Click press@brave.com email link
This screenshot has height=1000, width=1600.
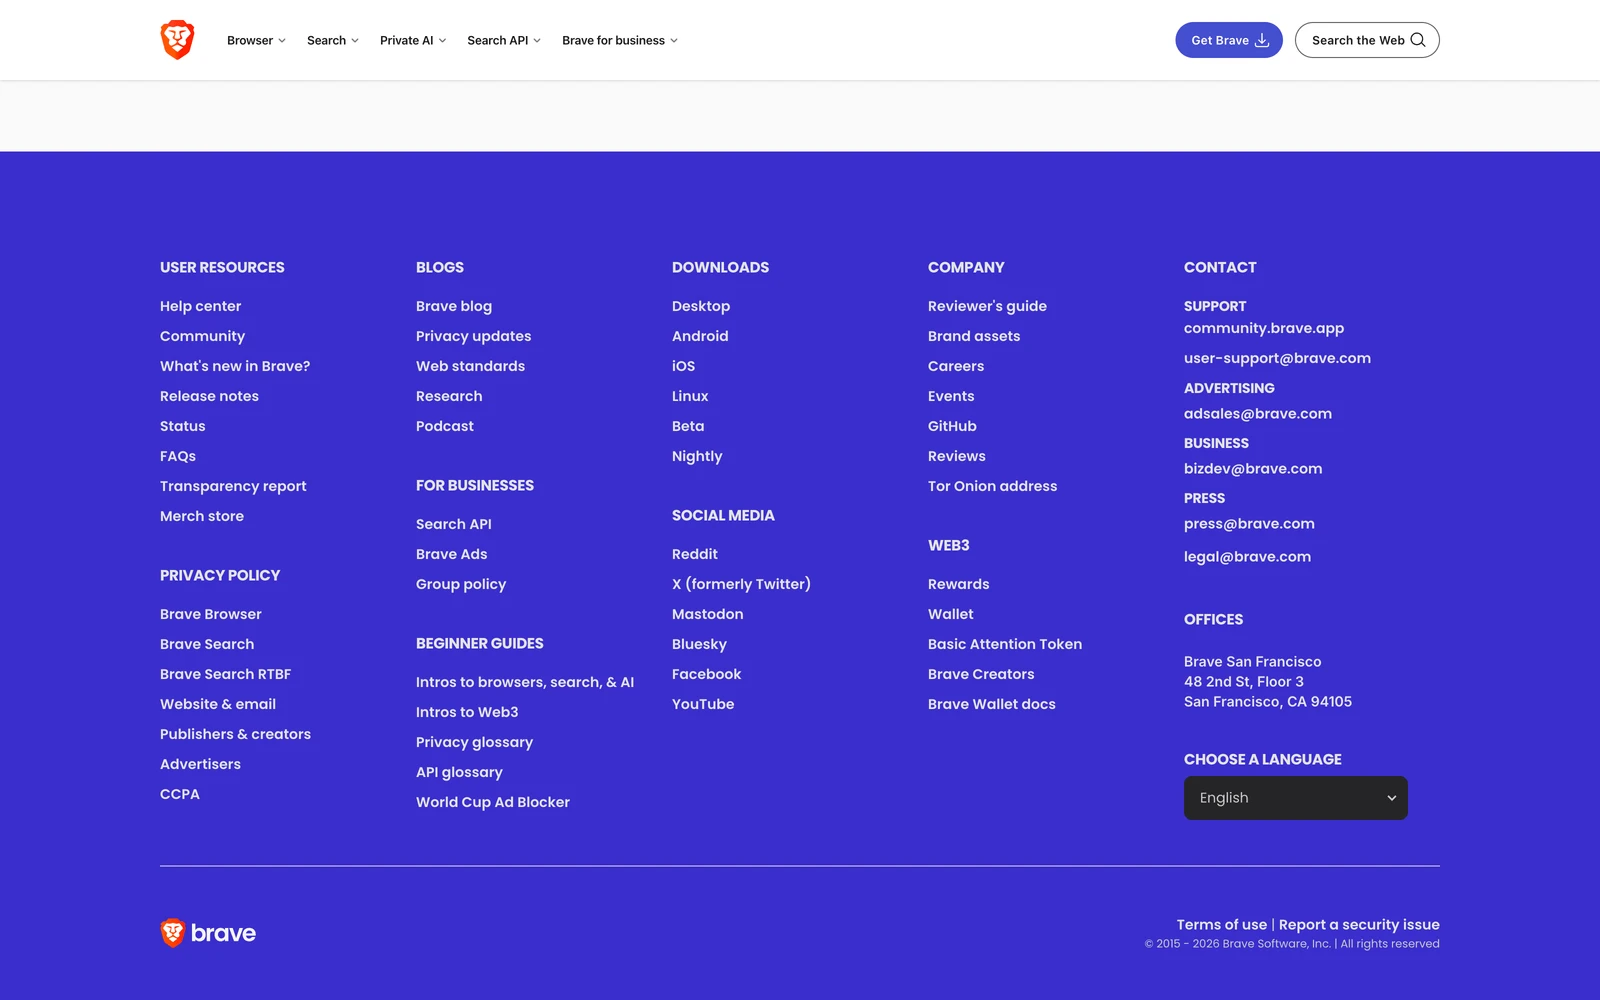[1249, 524]
